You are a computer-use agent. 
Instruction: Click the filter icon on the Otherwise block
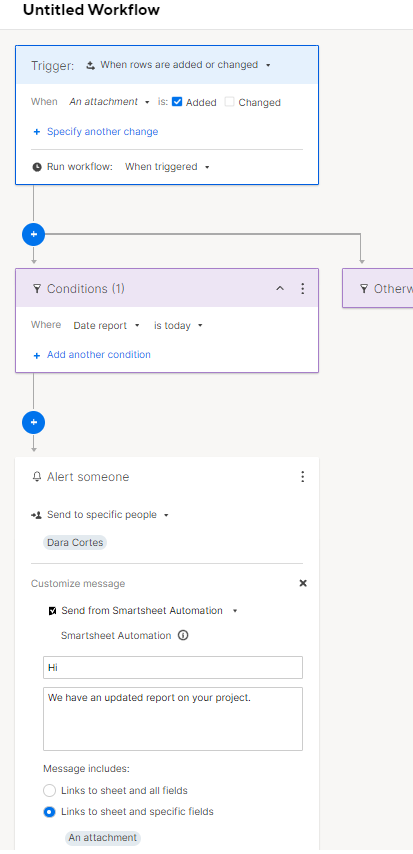coord(363,288)
